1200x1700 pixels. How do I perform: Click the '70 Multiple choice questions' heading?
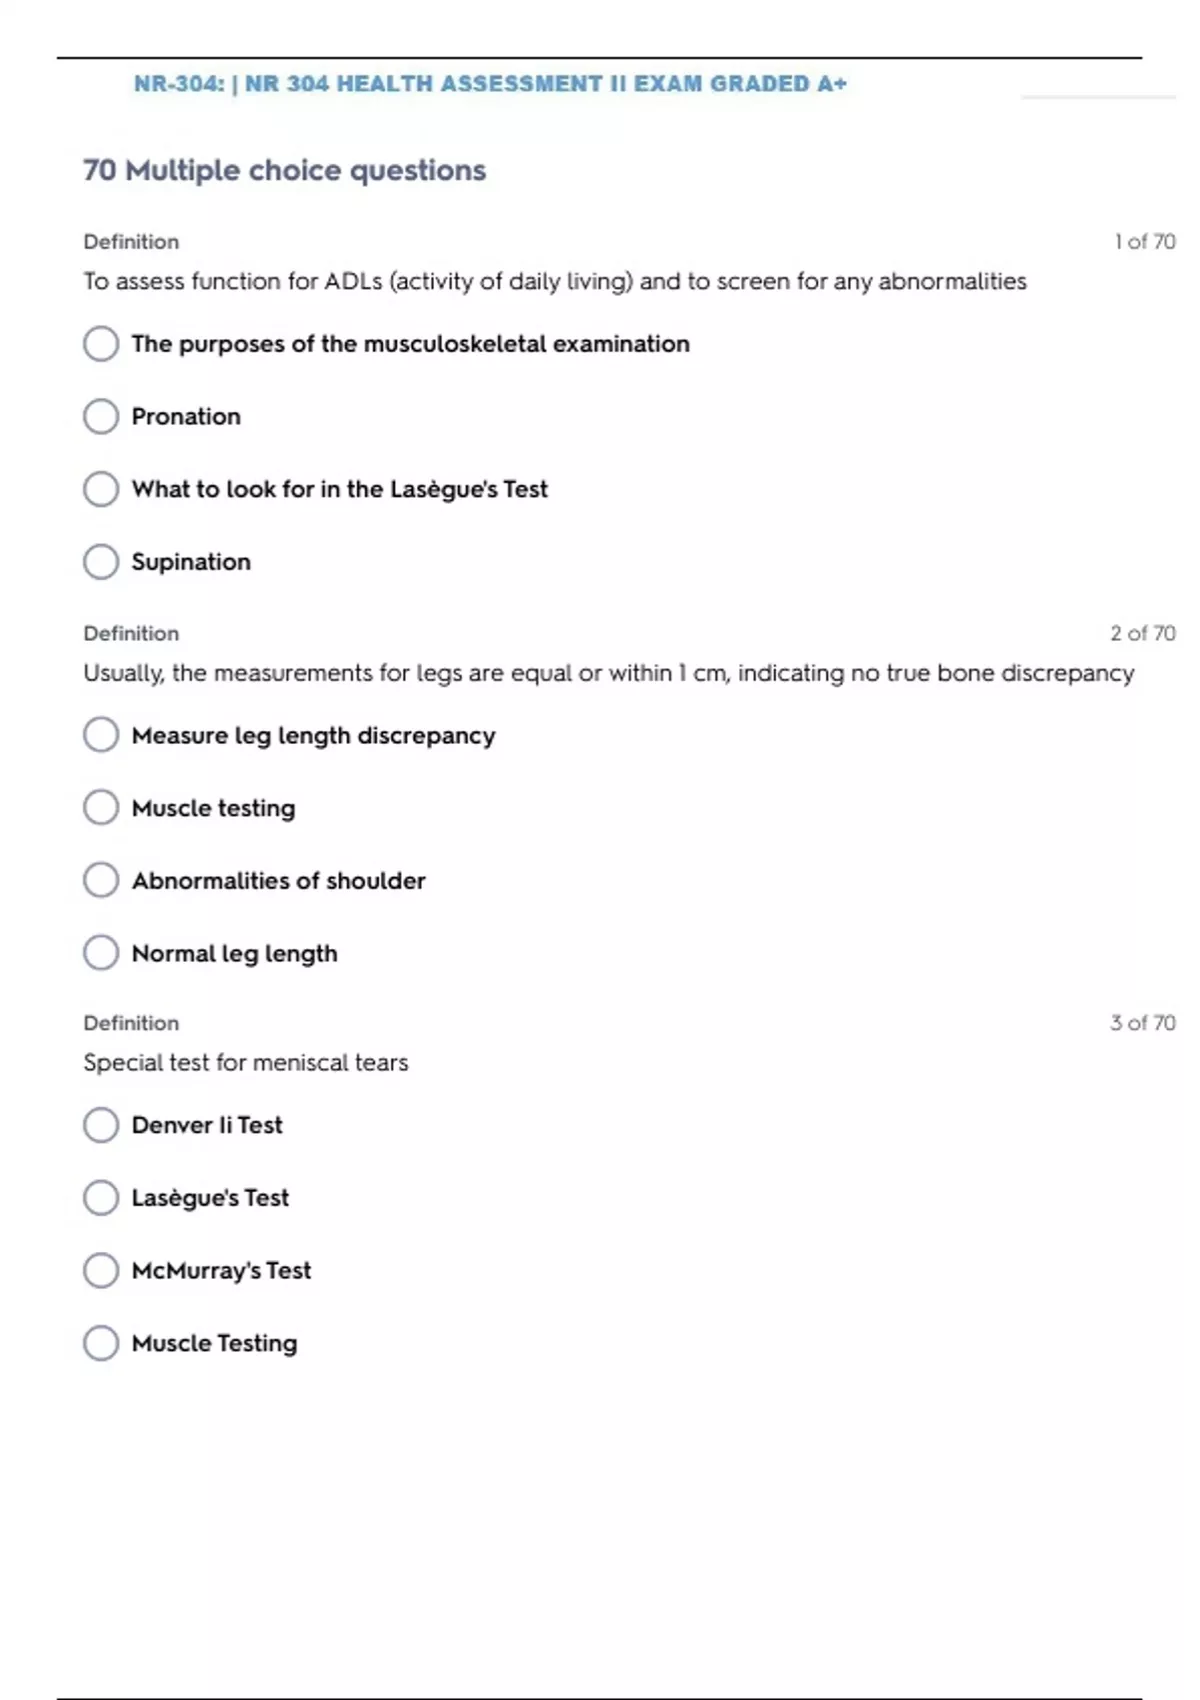284,171
